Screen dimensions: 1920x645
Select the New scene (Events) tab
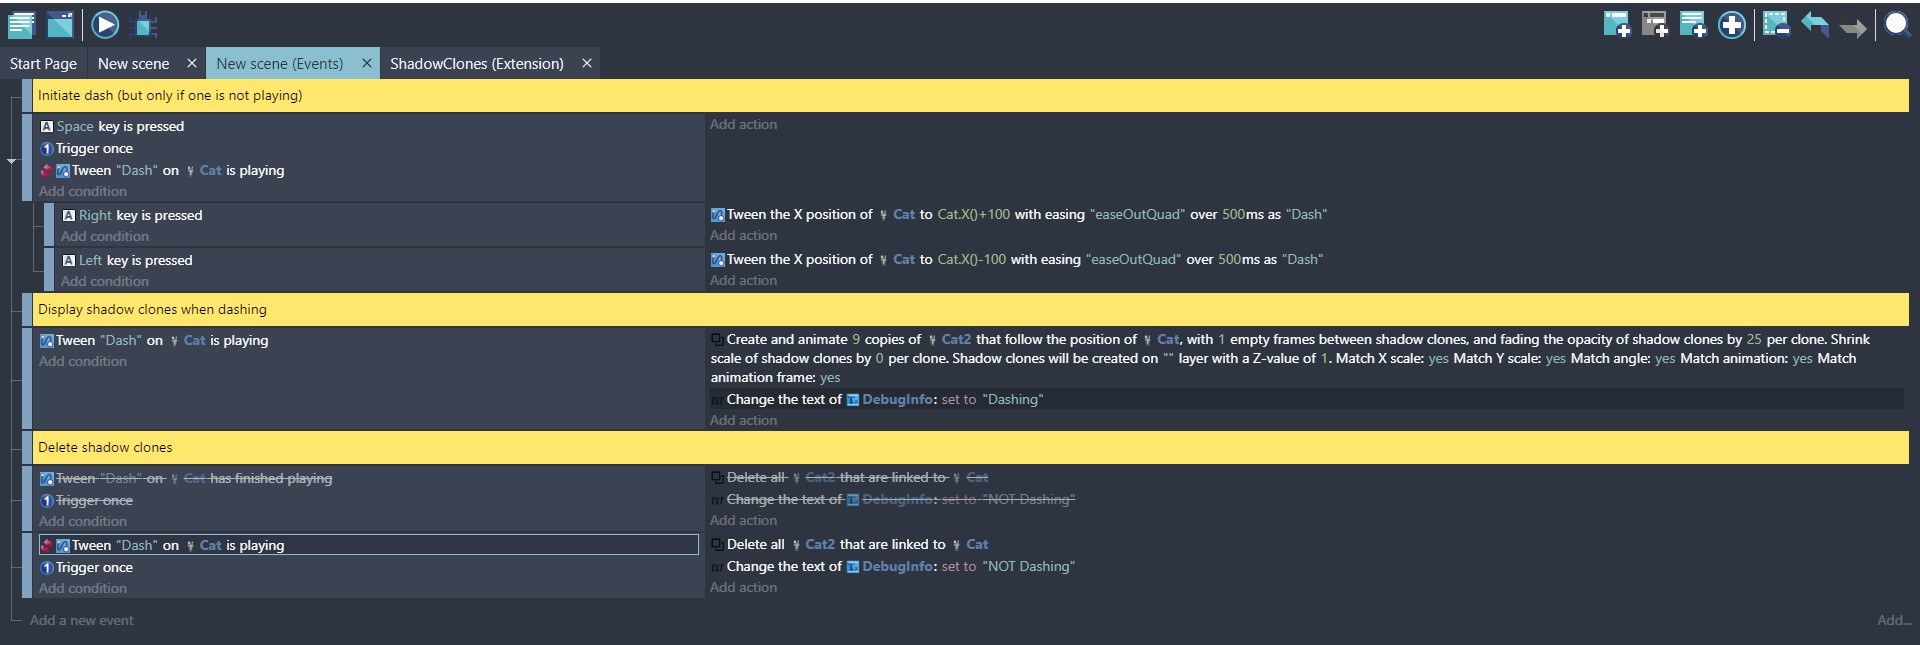coord(280,63)
